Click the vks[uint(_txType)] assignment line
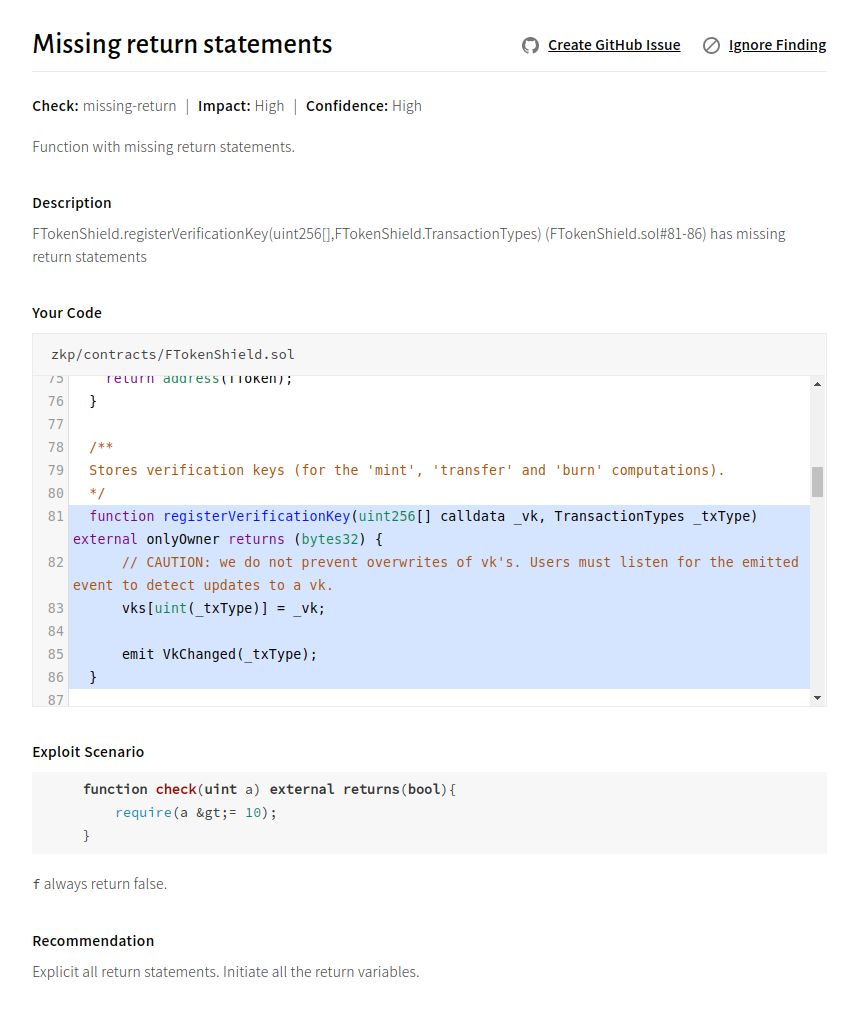The width and height of the screenshot is (867, 1014). [x=223, y=608]
